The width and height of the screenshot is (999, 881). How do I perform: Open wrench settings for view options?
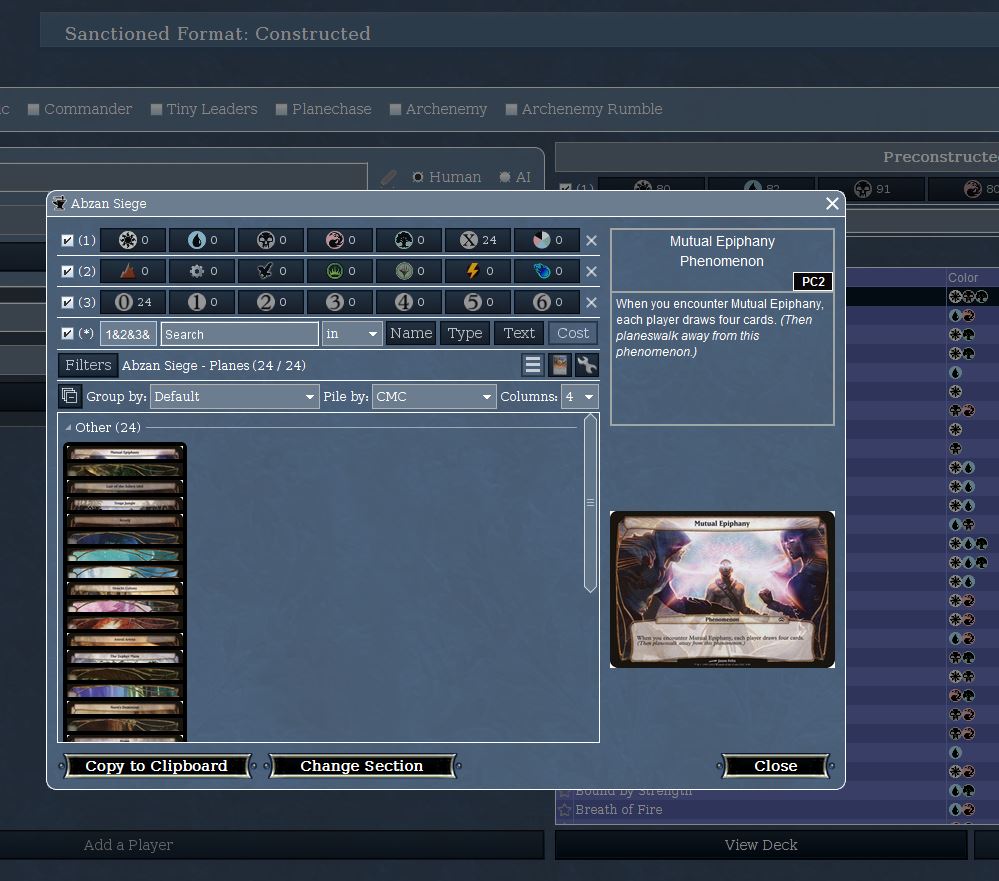pos(587,365)
